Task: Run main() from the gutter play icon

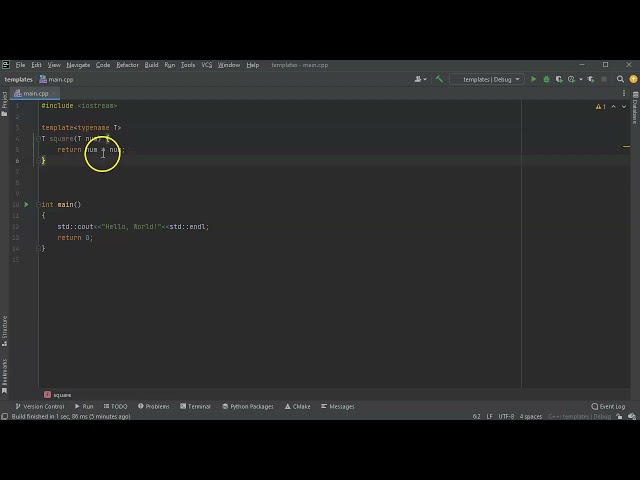Action: [x=27, y=204]
